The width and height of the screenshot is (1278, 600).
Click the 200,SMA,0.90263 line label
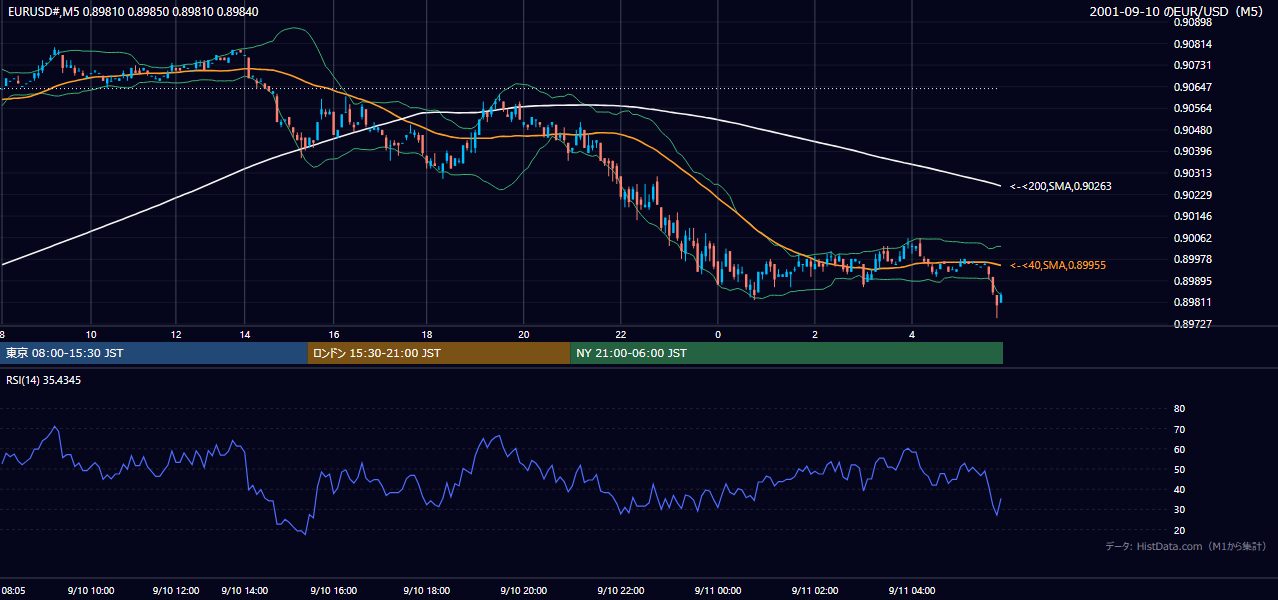[1060, 186]
